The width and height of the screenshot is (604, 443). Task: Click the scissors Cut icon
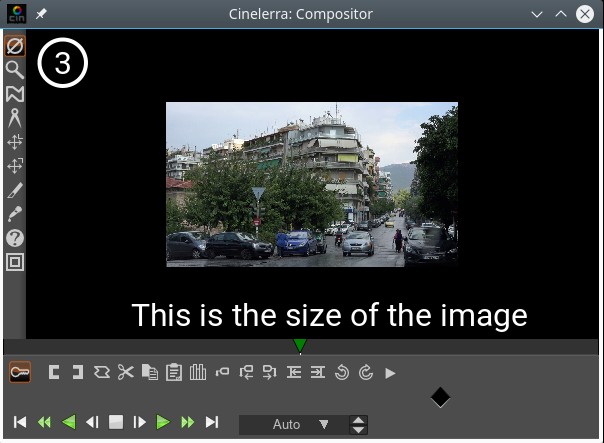coord(125,372)
